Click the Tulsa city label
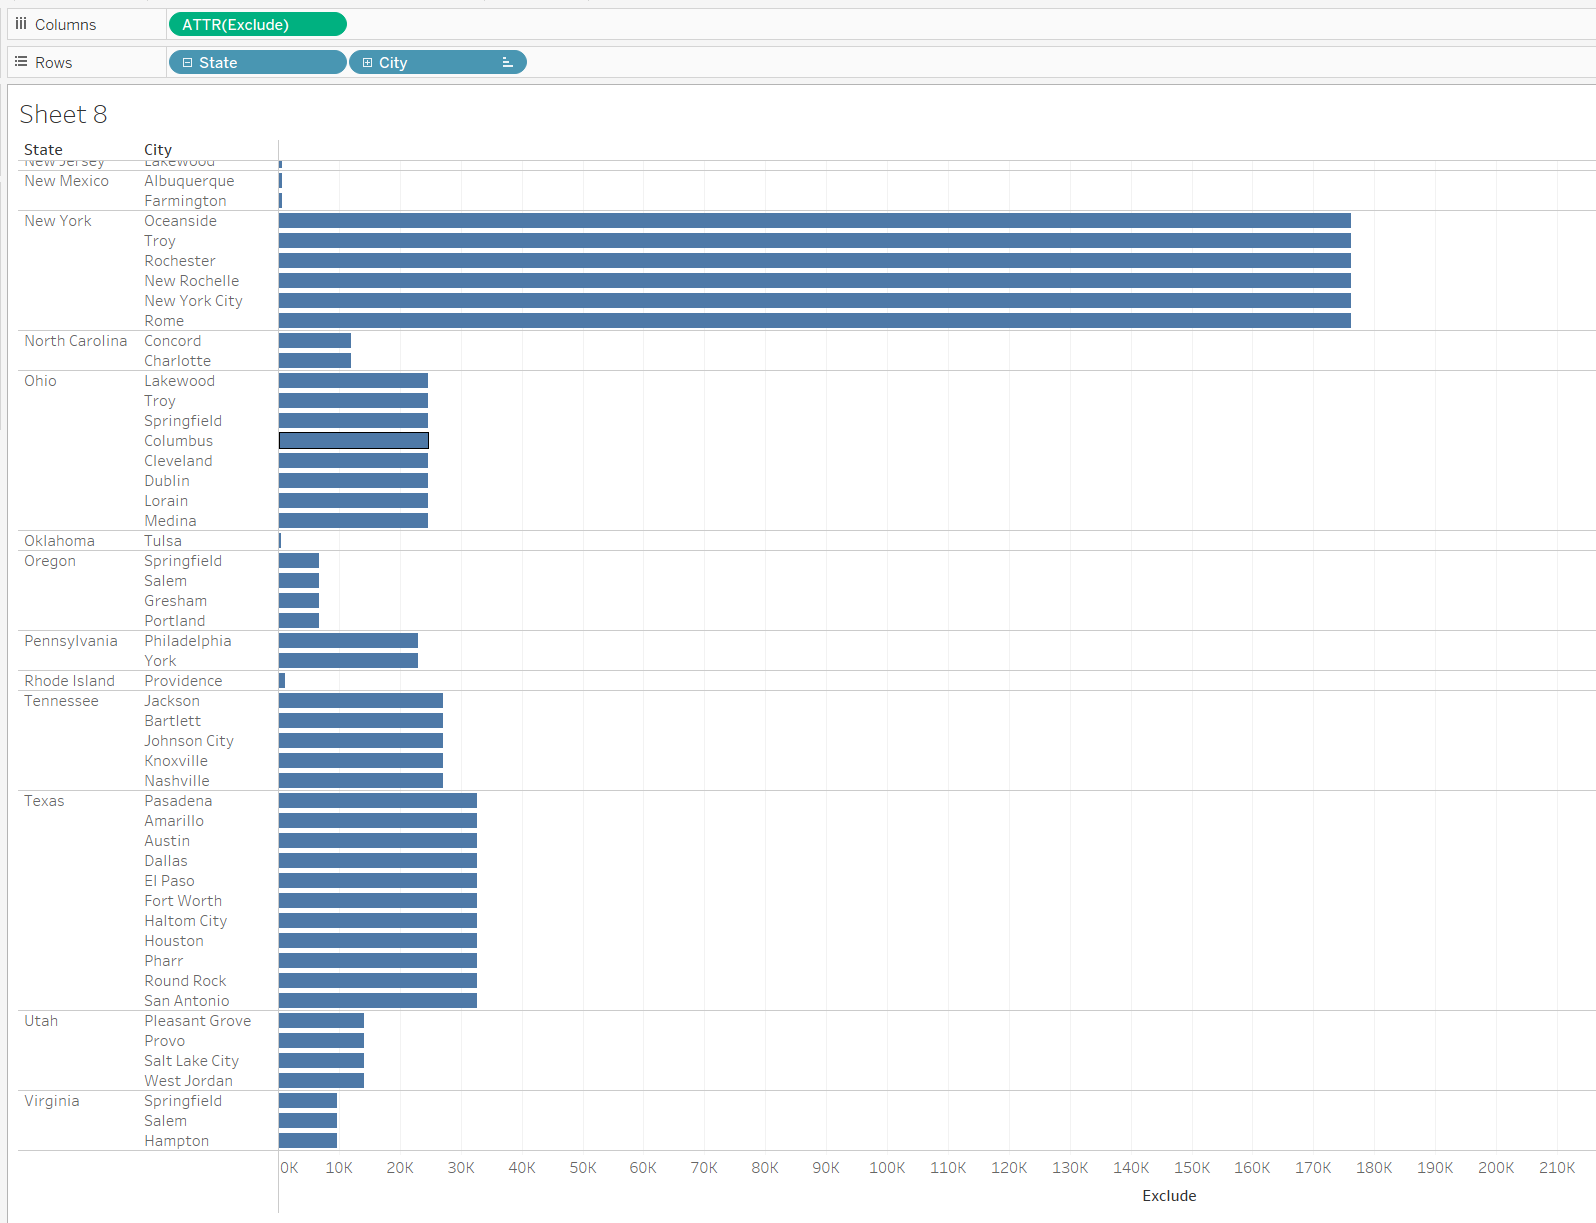The image size is (1596, 1223). (x=163, y=541)
